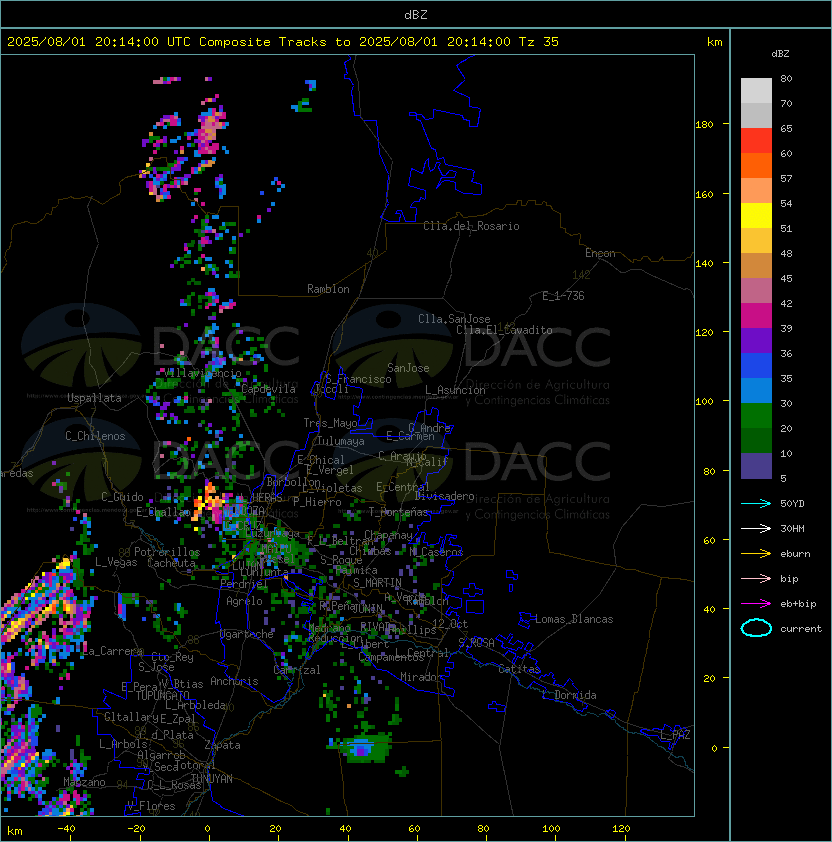Click the 'Cลla.del_Rosario' map label
Viewport: 832px width, 842px height.
[471, 226]
